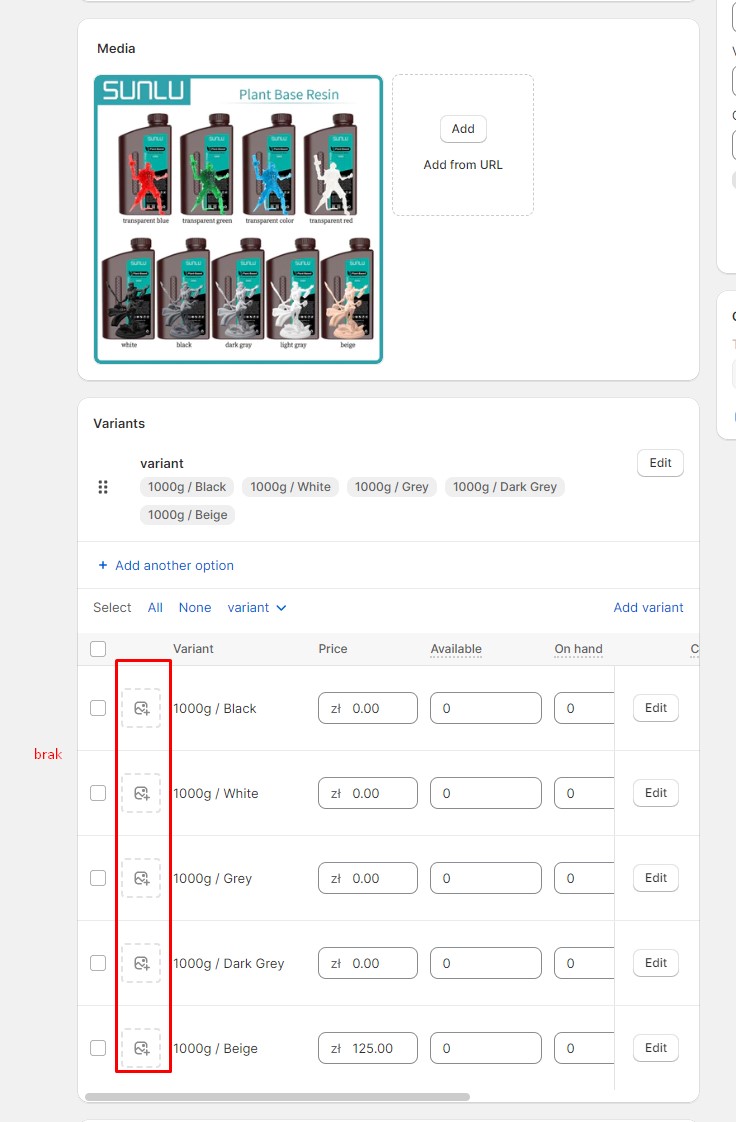The image size is (736, 1122).
Task: Select the 1000g / Beige variant checkbox
Action: (98, 1048)
